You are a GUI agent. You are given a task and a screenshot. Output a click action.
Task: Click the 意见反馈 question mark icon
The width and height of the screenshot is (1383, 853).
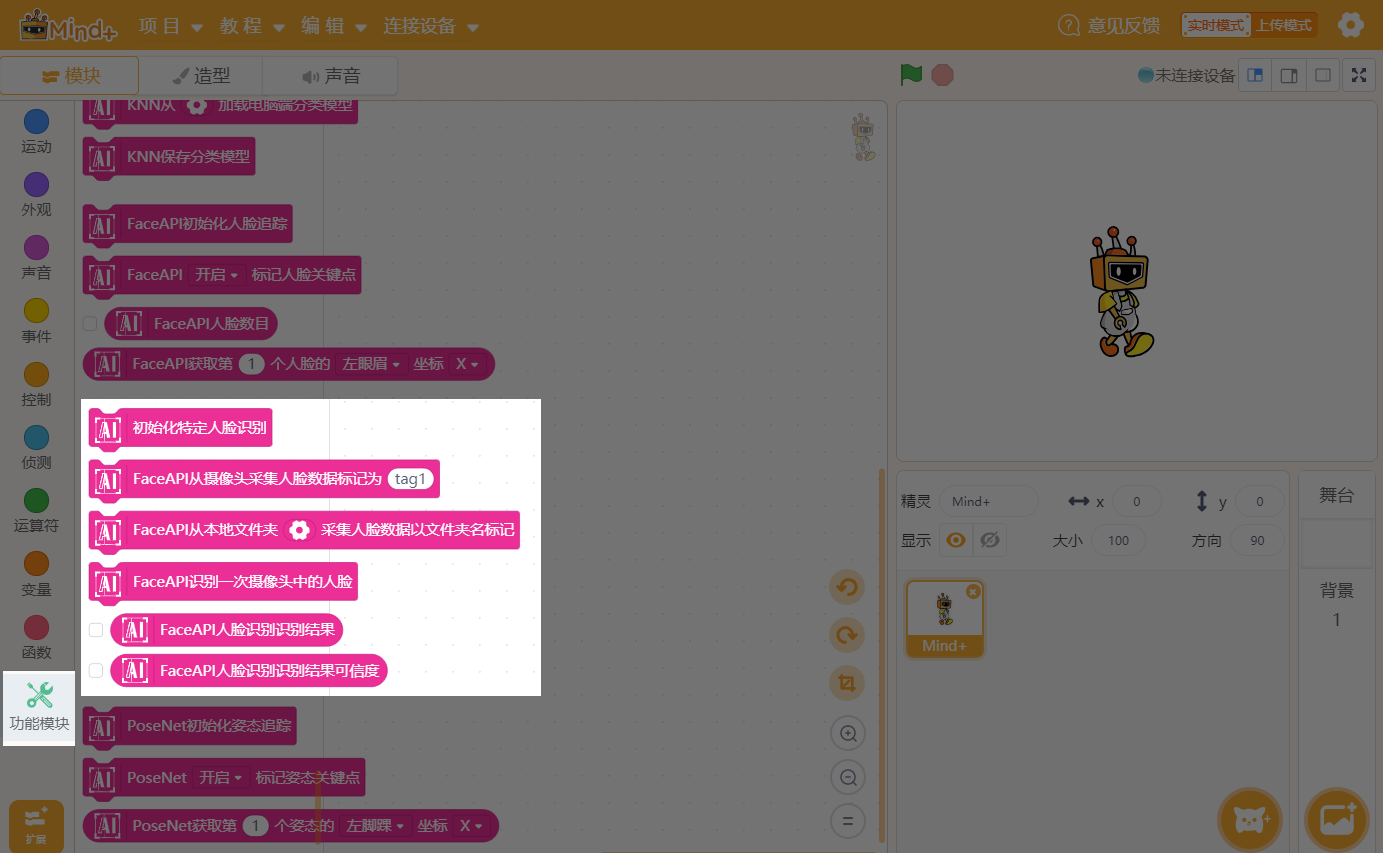pos(1069,25)
